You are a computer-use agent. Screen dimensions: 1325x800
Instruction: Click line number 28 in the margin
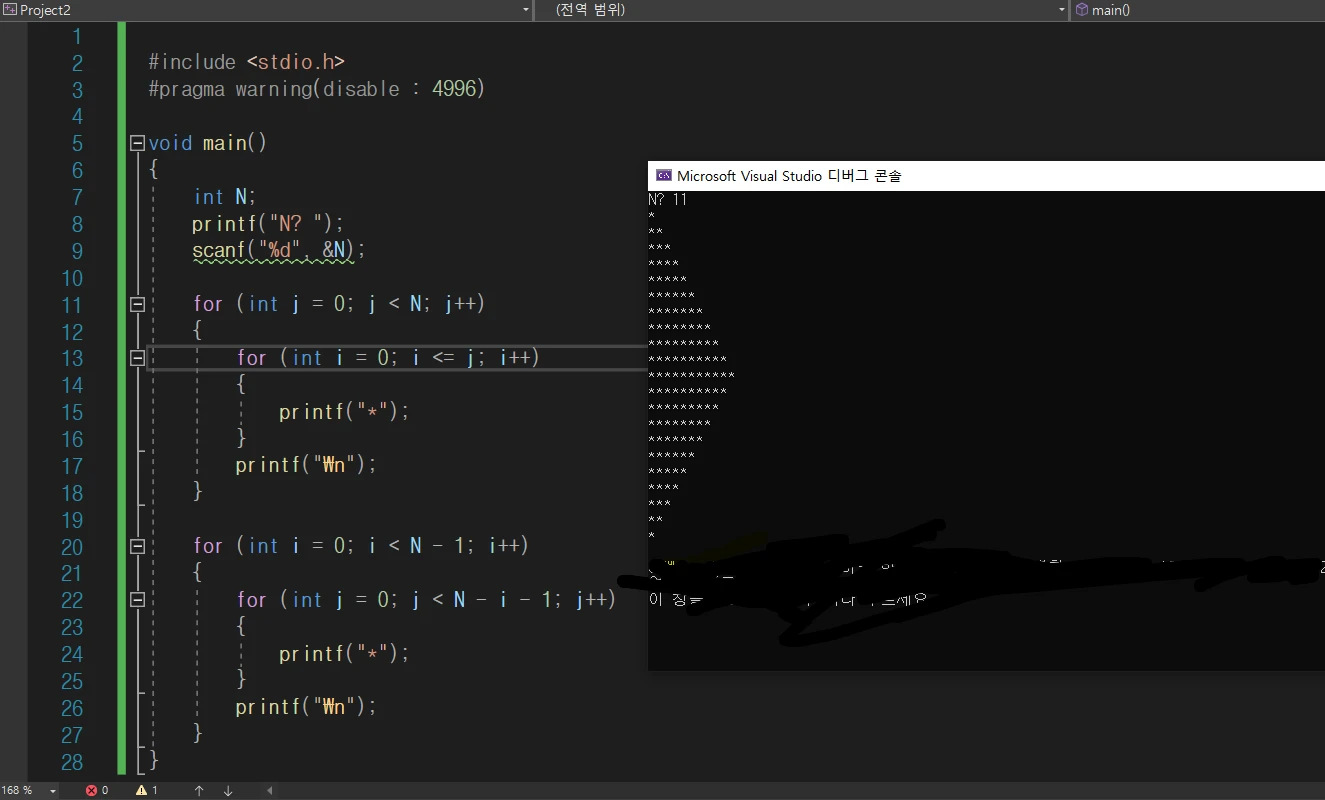point(71,761)
